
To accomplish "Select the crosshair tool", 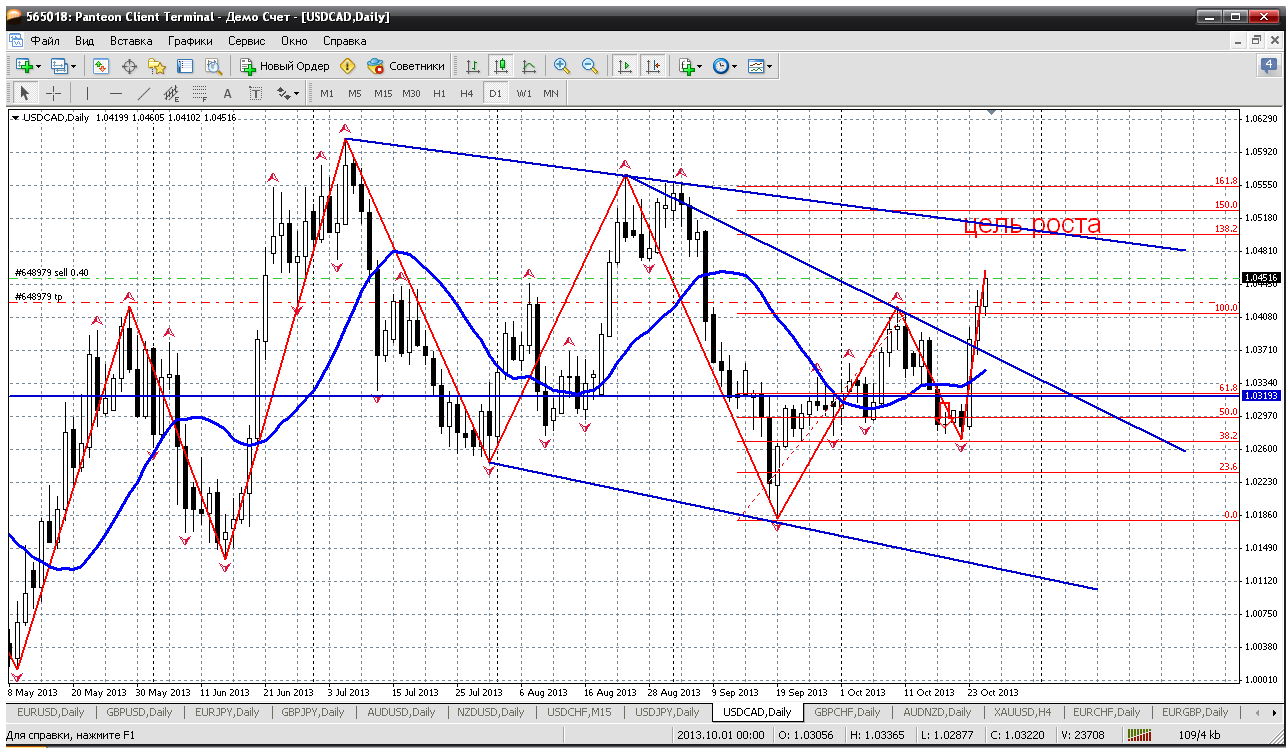I will click(53, 93).
